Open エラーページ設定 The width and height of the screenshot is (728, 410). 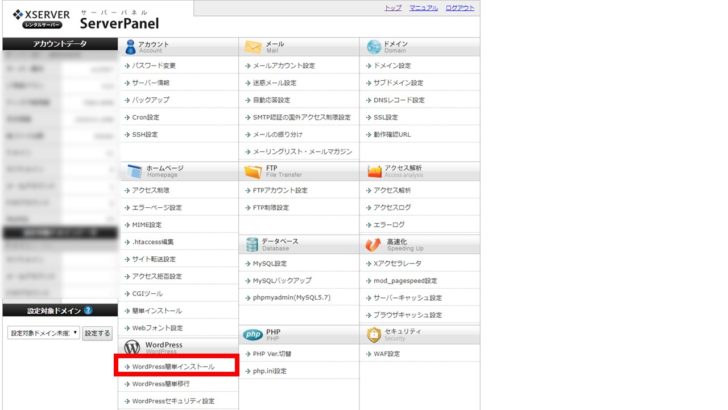click(157, 208)
